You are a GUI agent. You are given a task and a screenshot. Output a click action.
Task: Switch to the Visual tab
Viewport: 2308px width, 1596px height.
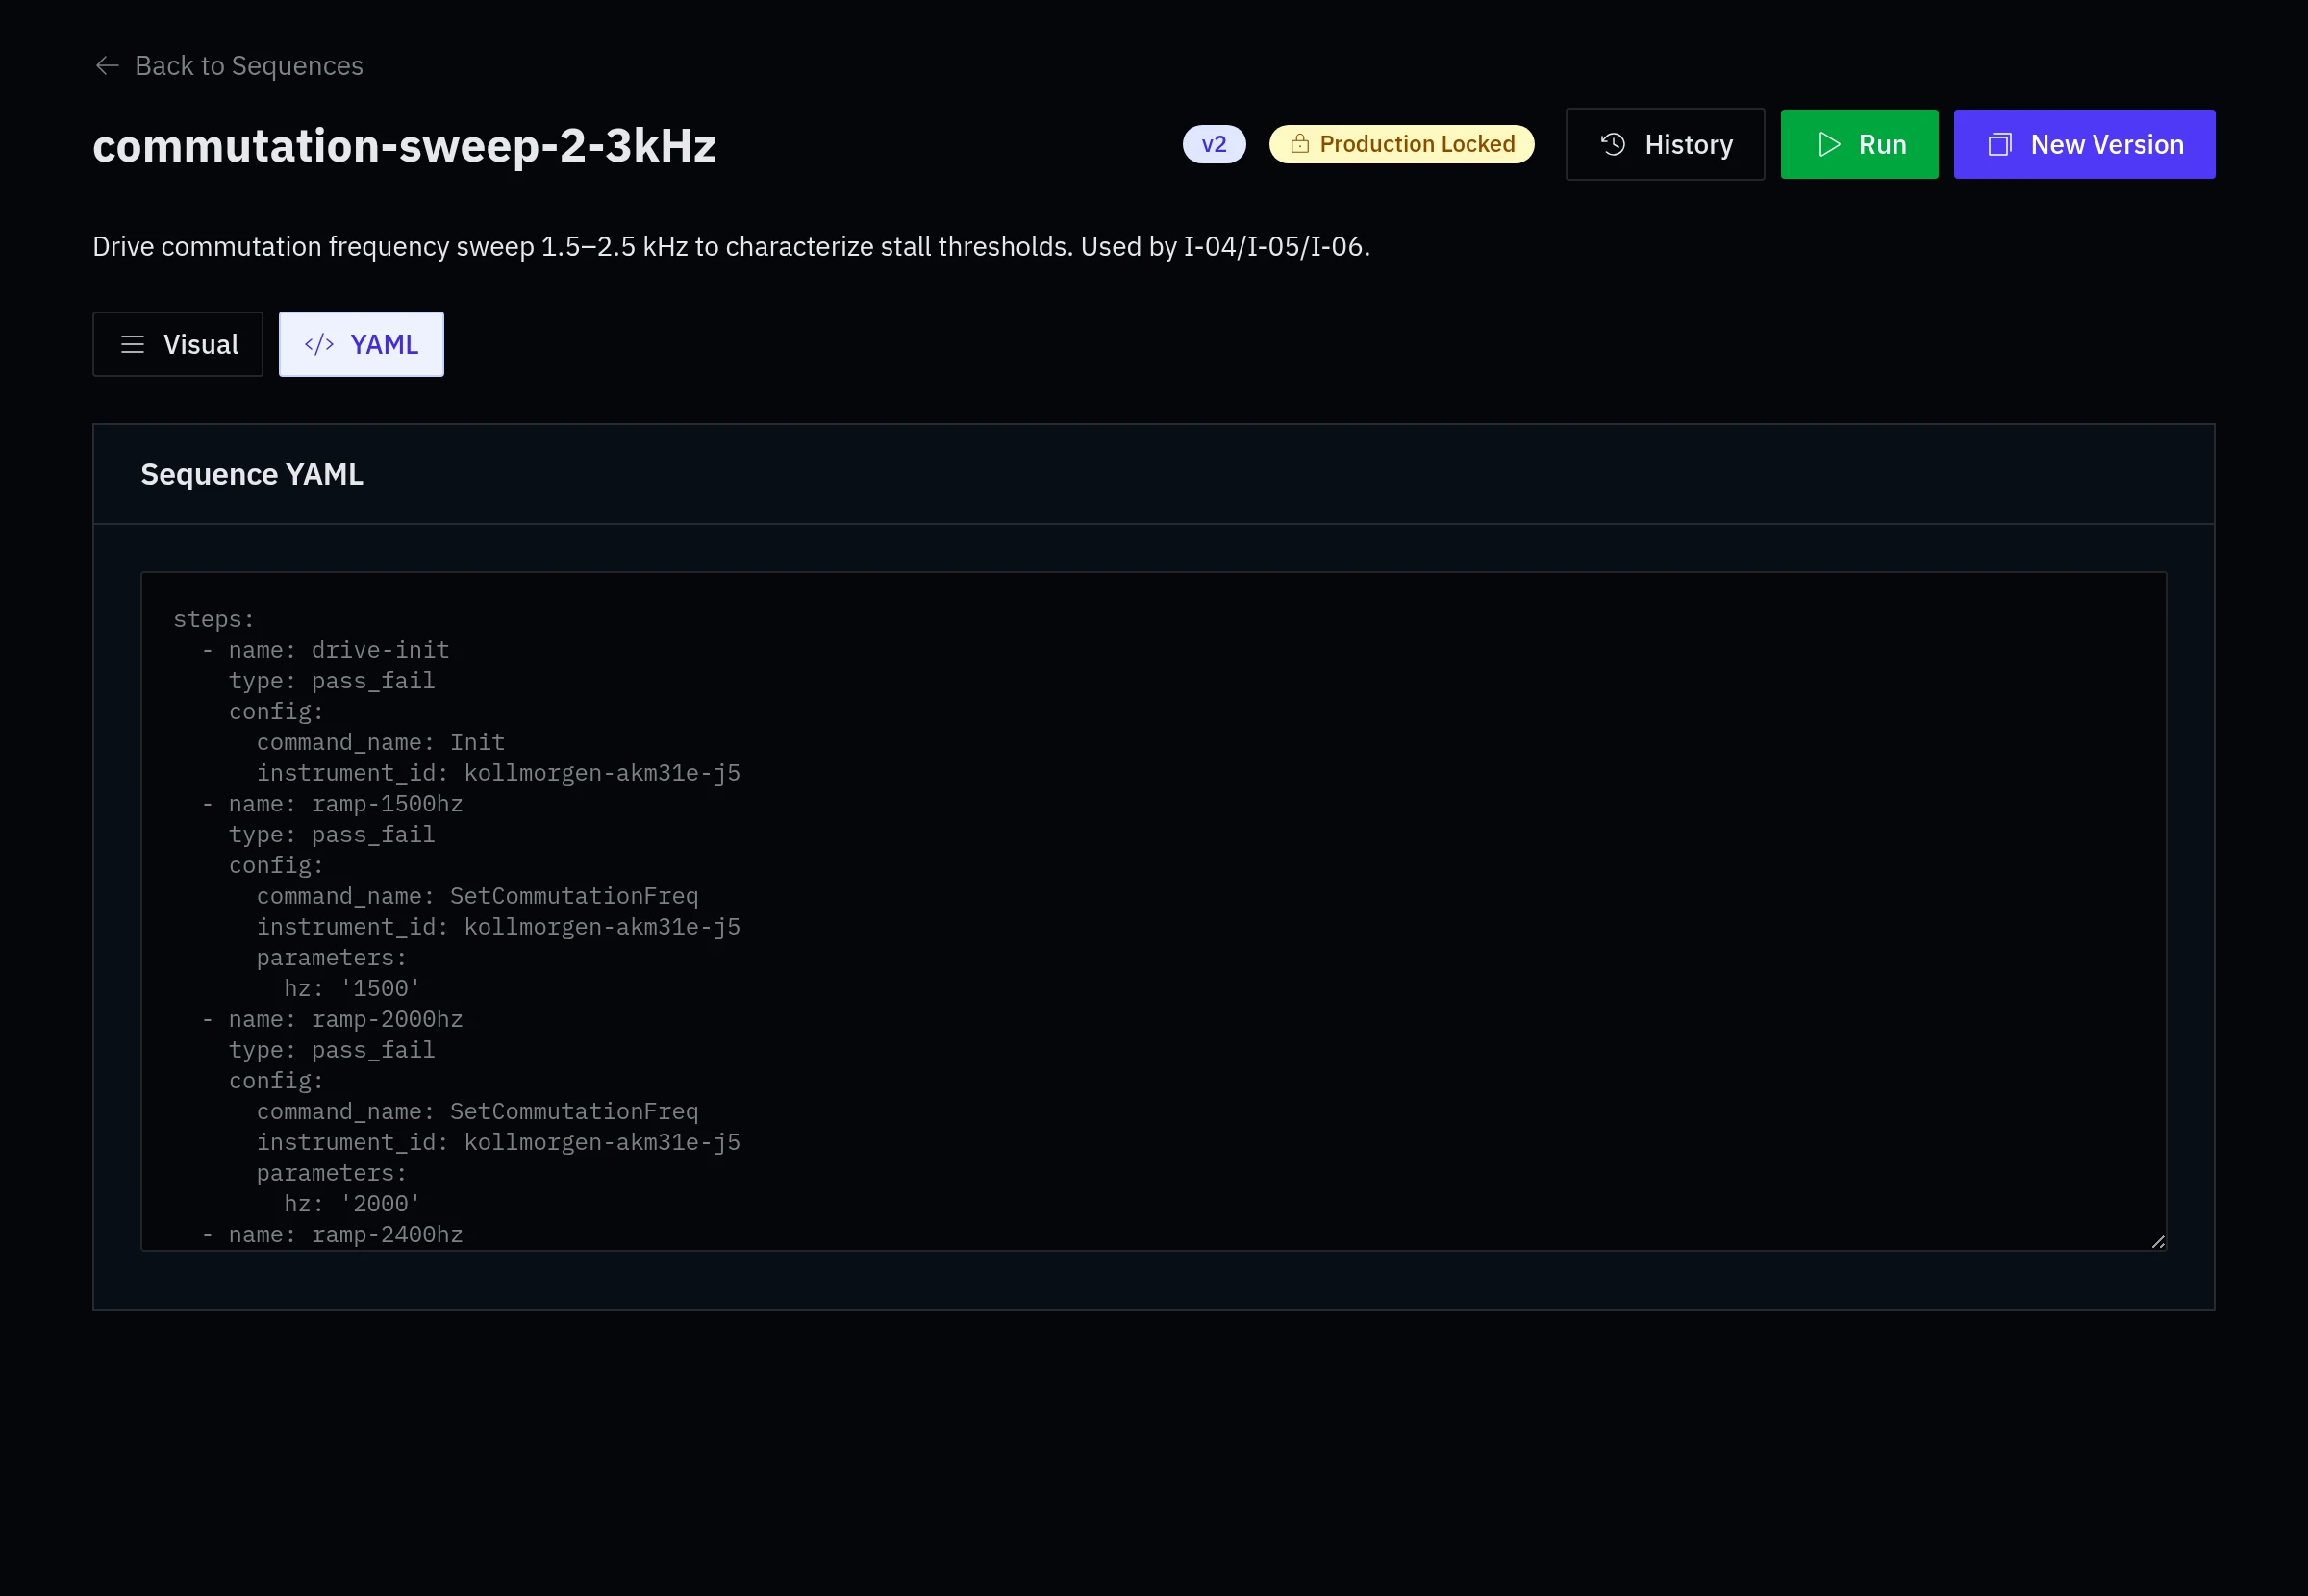178,345
